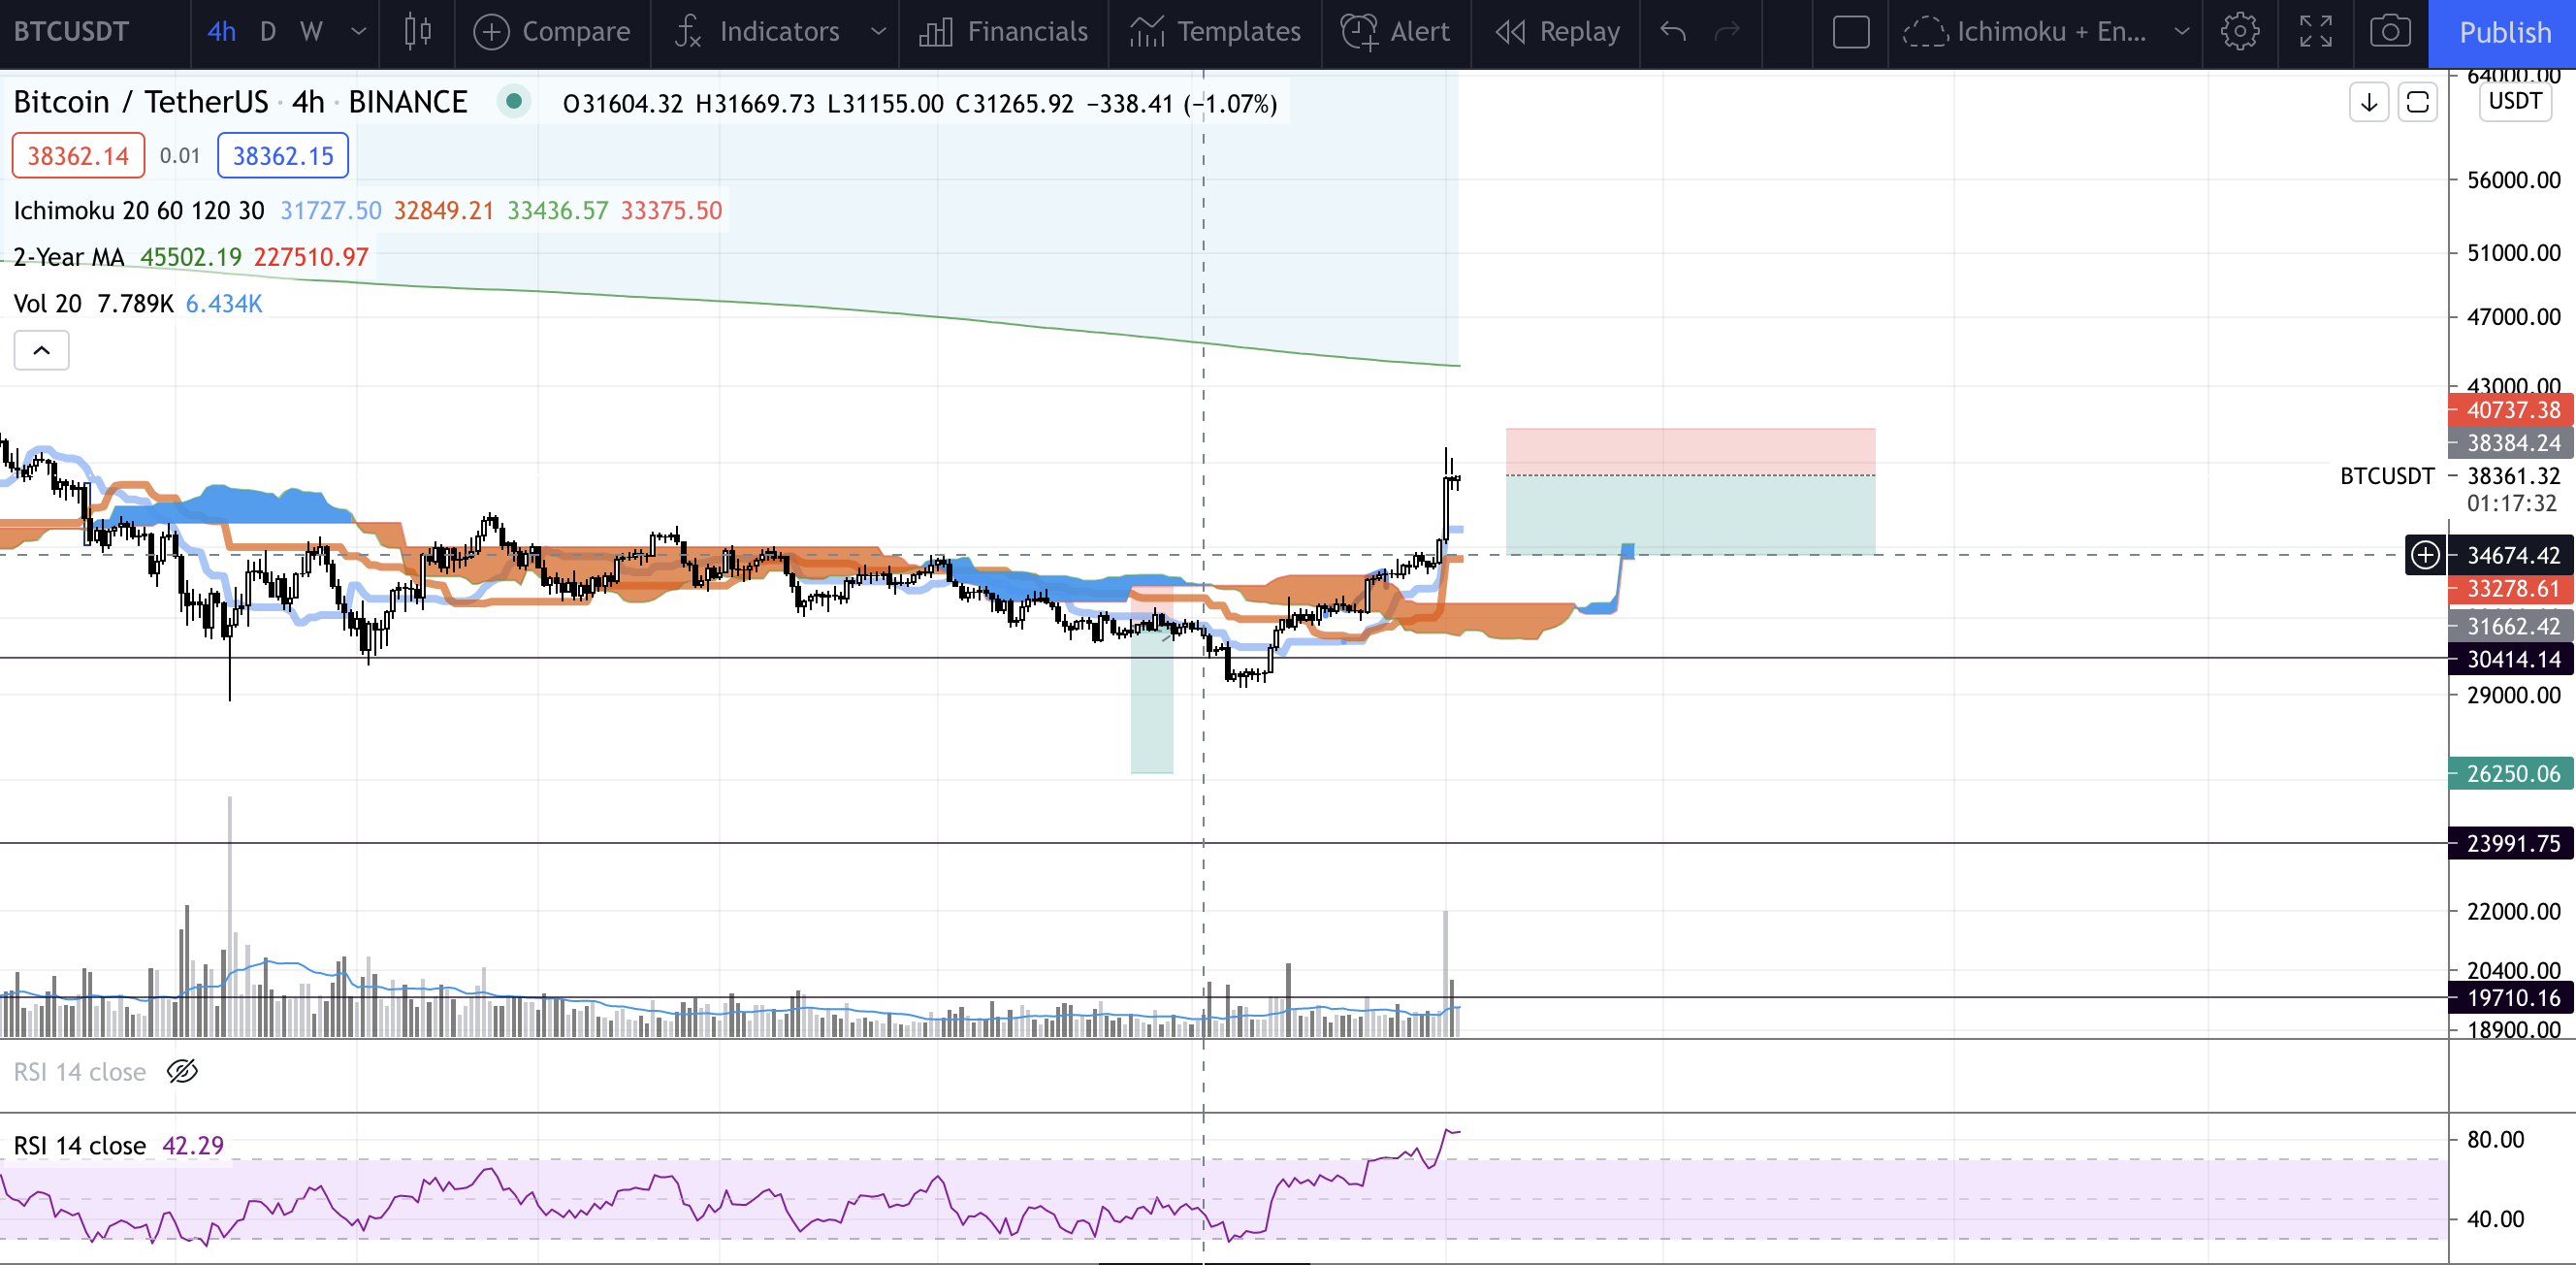Expand the timeframe interval dropdown arrow

(x=358, y=32)
